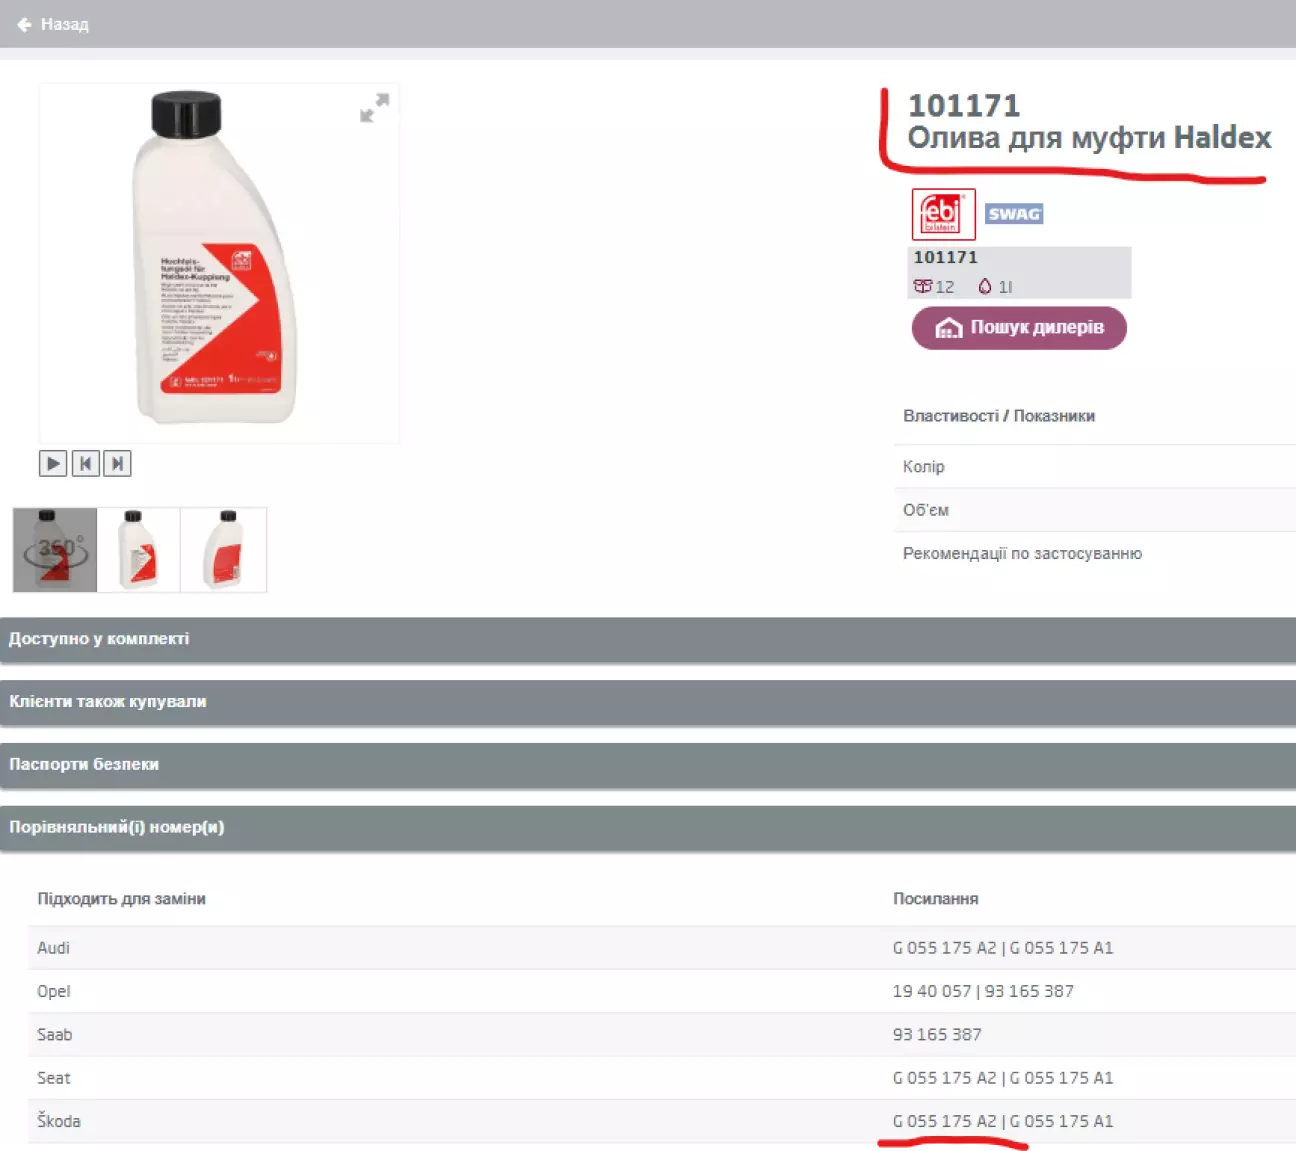Viewport: 1296px width, 1151px height.
Task: Play the 360° image rotation
Action: point(53,464)
